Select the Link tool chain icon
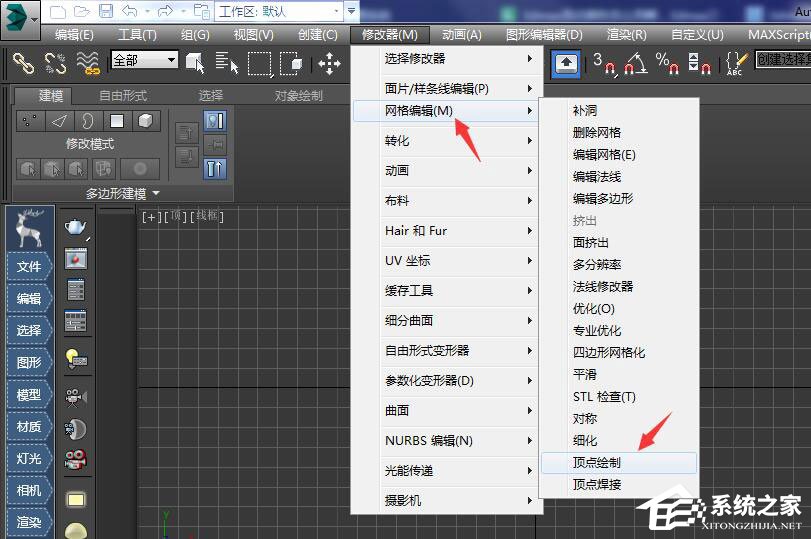Screen dimensions: 811x539 point(23,63)
